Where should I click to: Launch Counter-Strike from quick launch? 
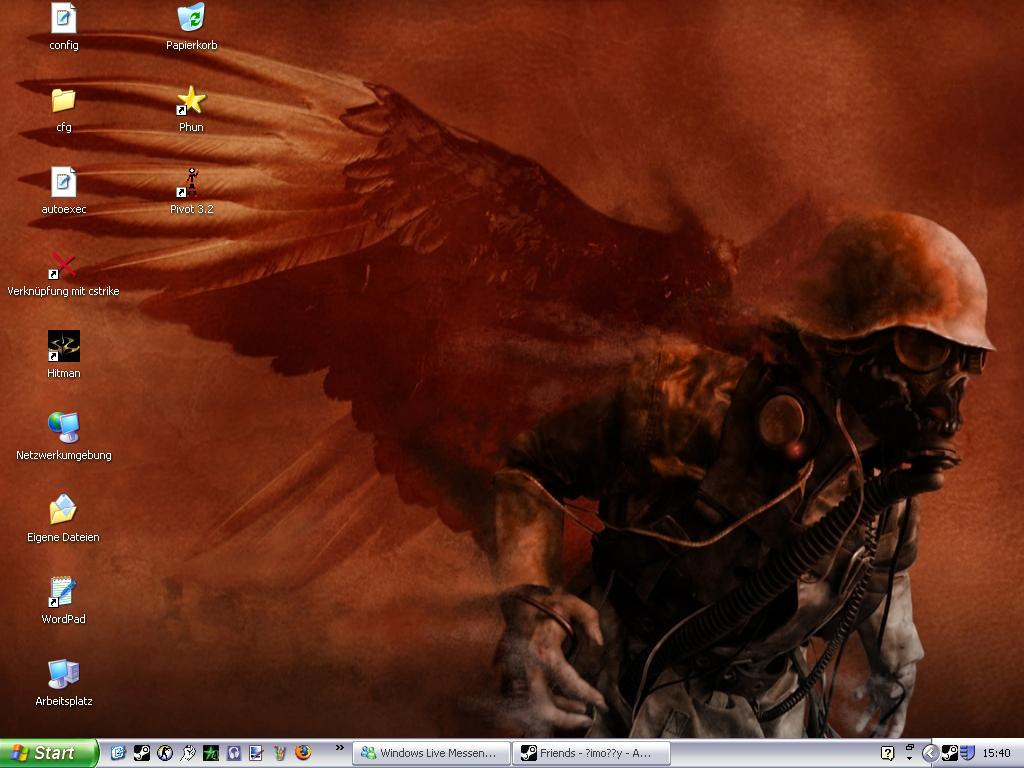coord(165,753)
